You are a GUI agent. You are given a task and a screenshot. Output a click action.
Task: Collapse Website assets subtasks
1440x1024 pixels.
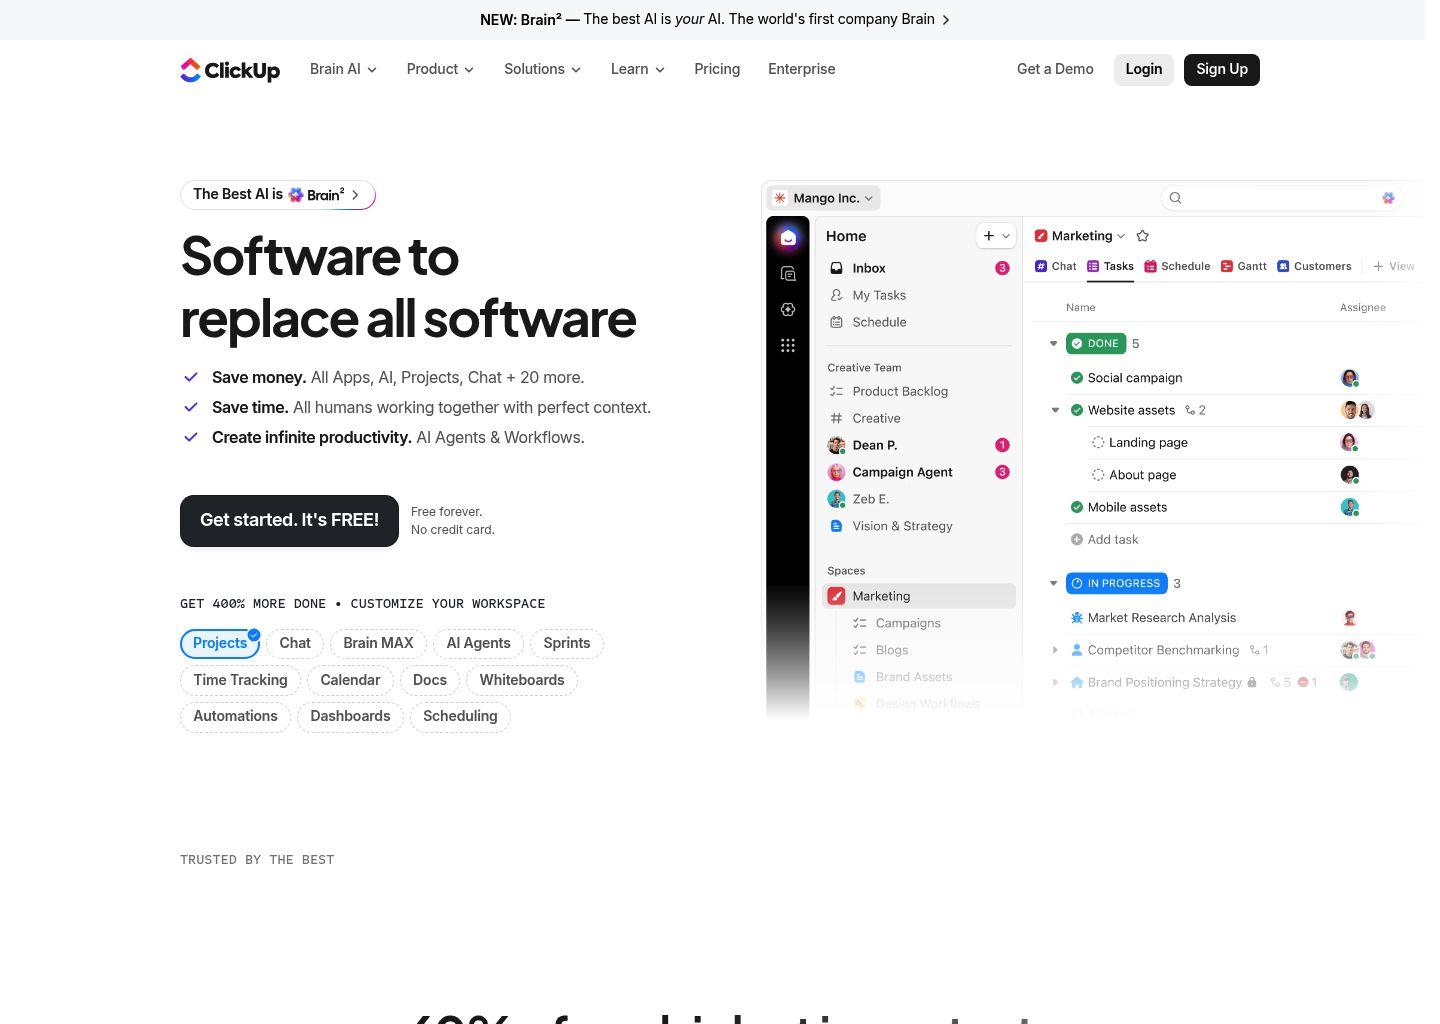coord(1055,410)
